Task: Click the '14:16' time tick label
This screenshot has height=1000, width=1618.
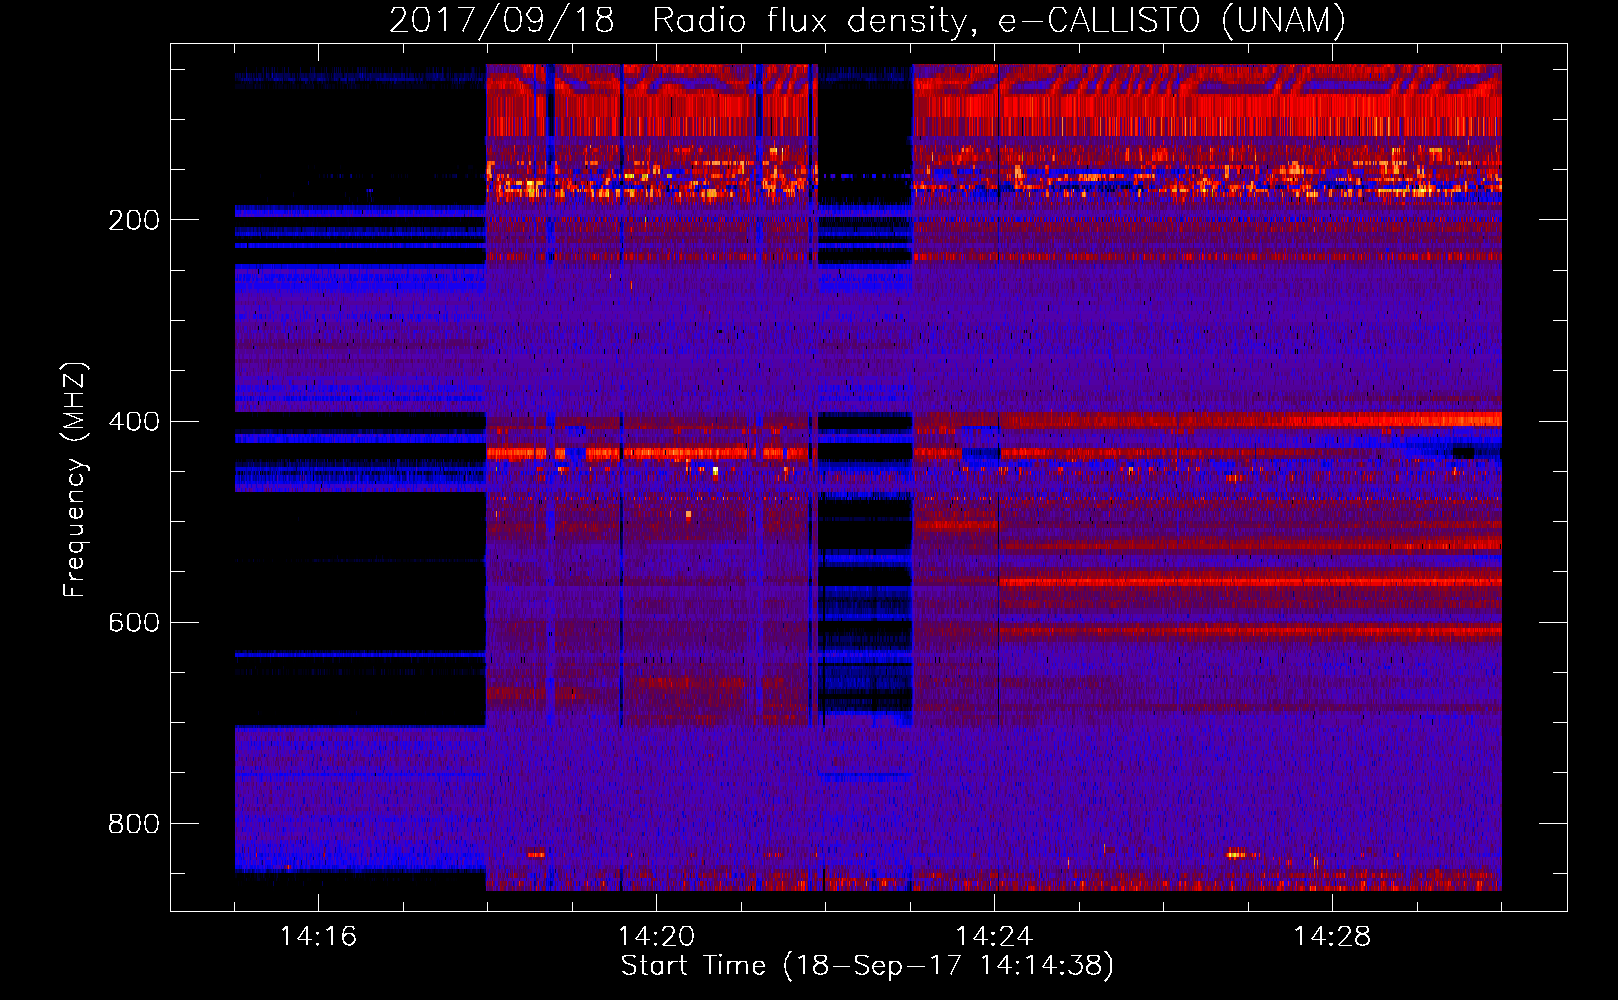Action: point(318,936)
